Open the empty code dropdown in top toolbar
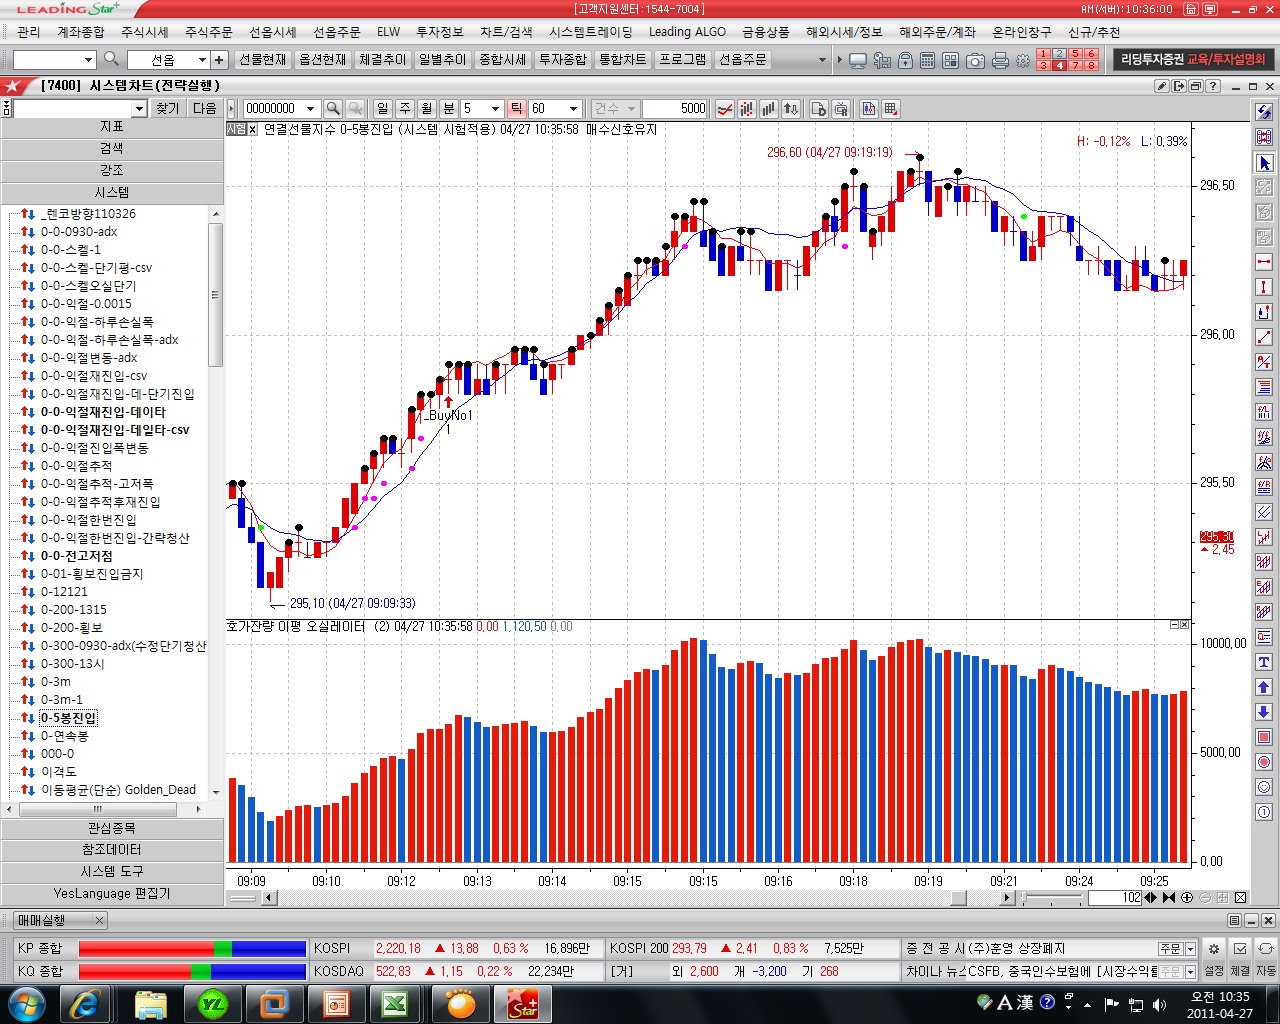The height and width of the screenshot is (1024, 1280). [x=88, y=60]
